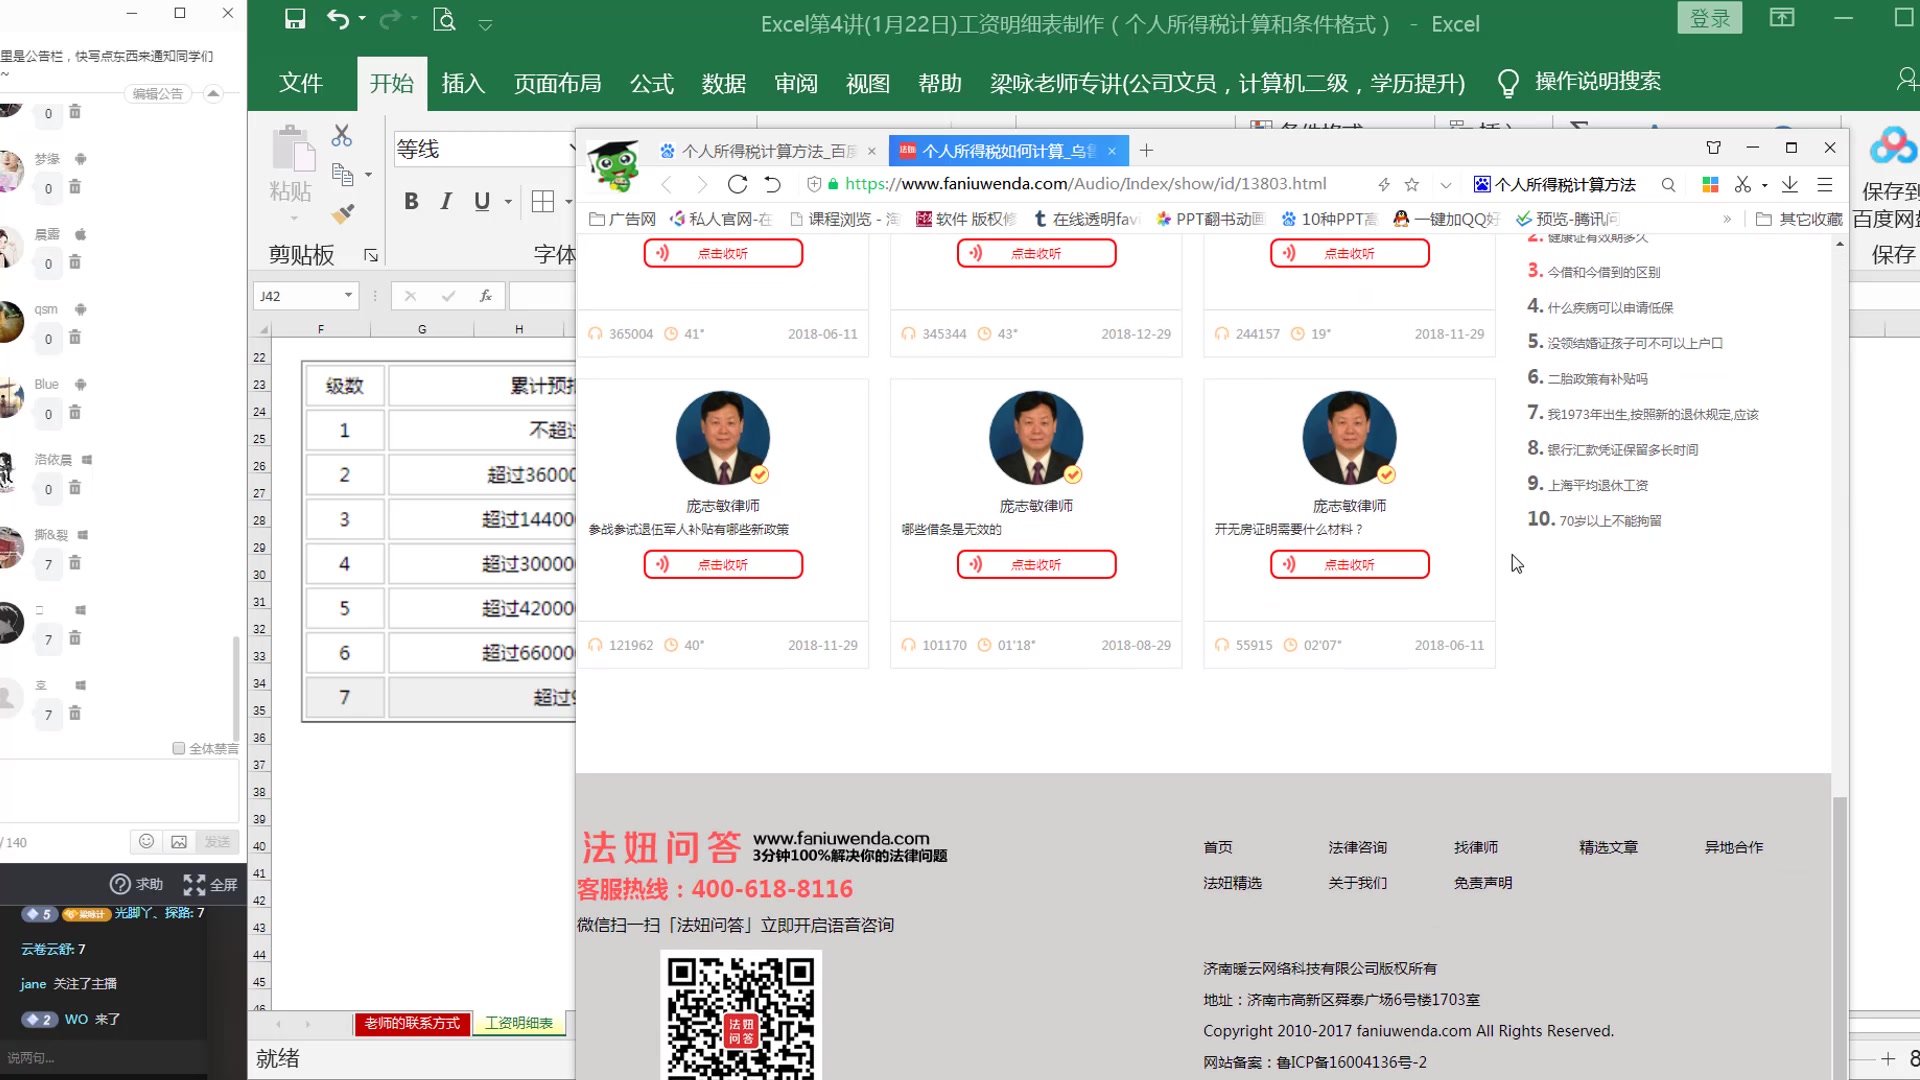Image resolution: width=1920 pixels, height=1080 pixels.
Task: Open the browser hamburger menu
Action: (1825, 184)
